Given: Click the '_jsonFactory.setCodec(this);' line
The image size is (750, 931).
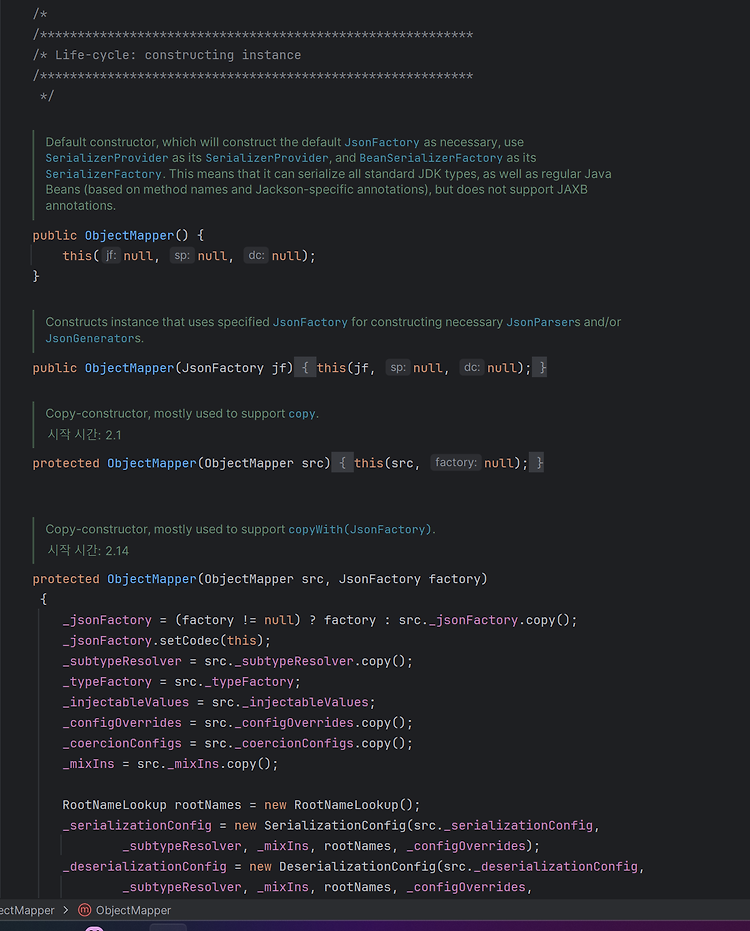Looking at the screenshot, I should [167, 641].
